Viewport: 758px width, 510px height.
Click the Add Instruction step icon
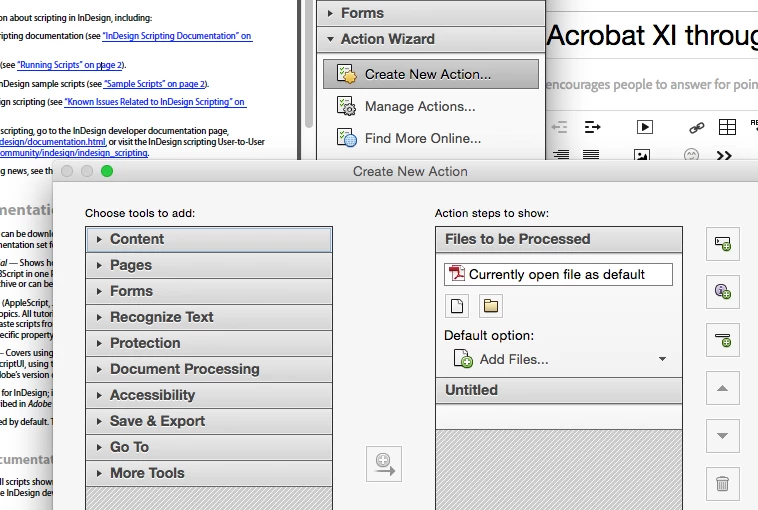(723, 292)
